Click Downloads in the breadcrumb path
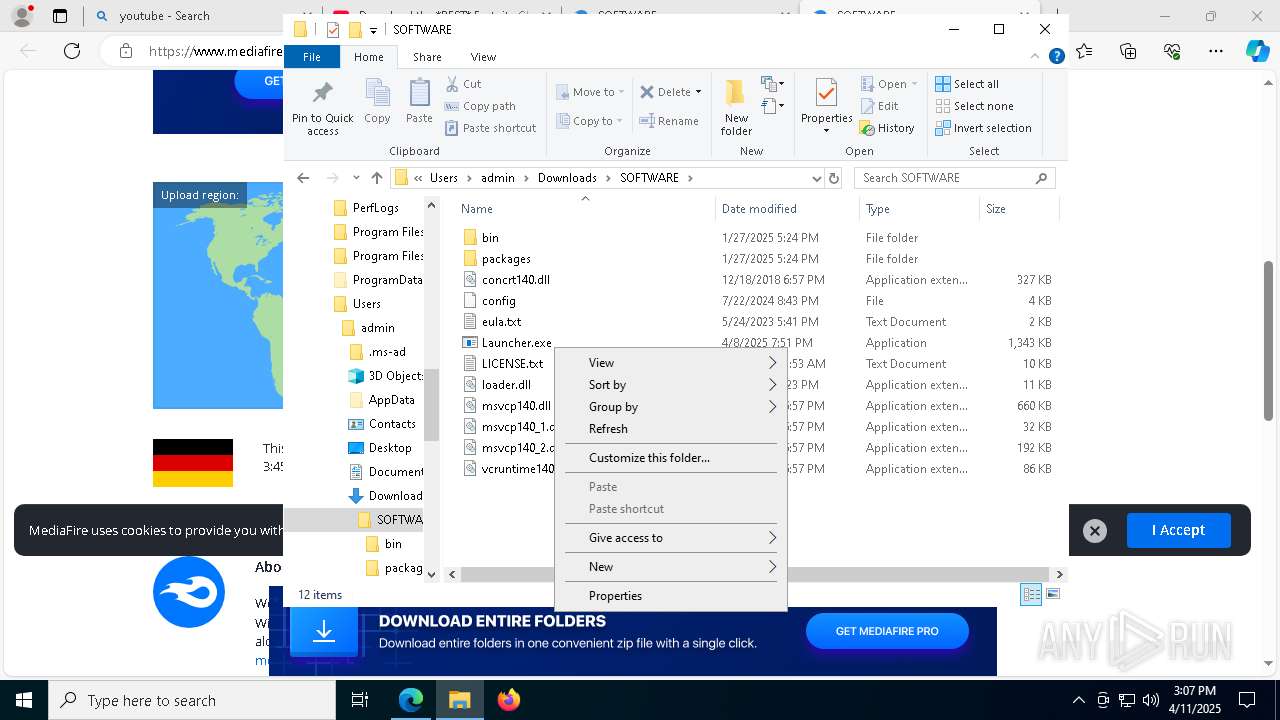1280x720 pixels. [x=567, y=178]
